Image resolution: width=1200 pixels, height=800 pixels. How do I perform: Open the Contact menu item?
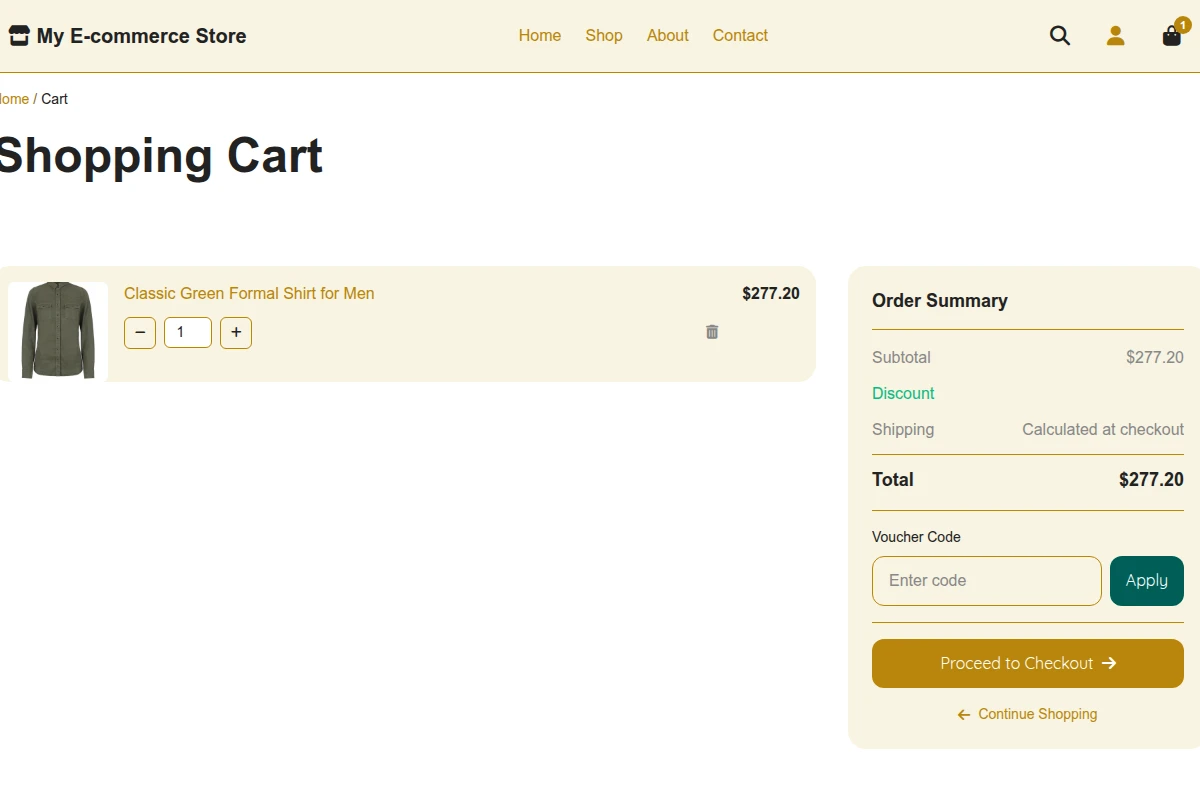pos(740,36)
